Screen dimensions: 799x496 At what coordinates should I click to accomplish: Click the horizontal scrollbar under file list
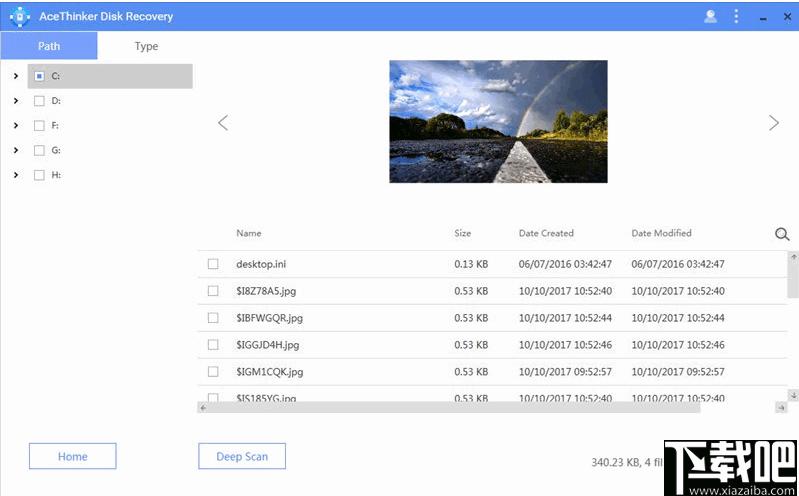[x=450, y=407]
